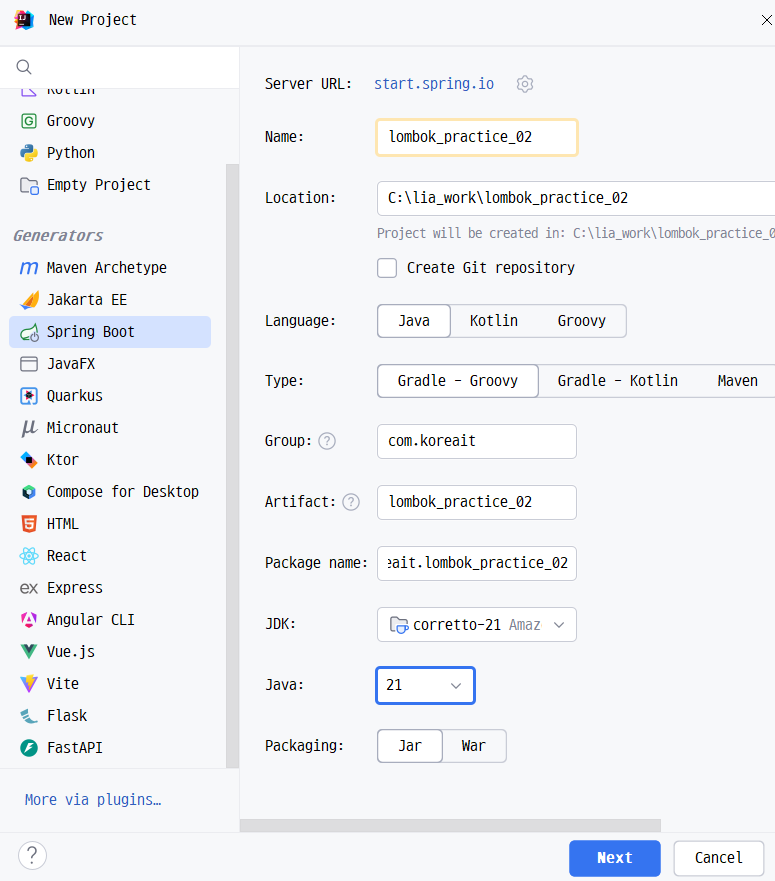This screenshot has height=881, width=775.
Task: Open start.spring.io server URL link
Action: click(x=434, y=84)
